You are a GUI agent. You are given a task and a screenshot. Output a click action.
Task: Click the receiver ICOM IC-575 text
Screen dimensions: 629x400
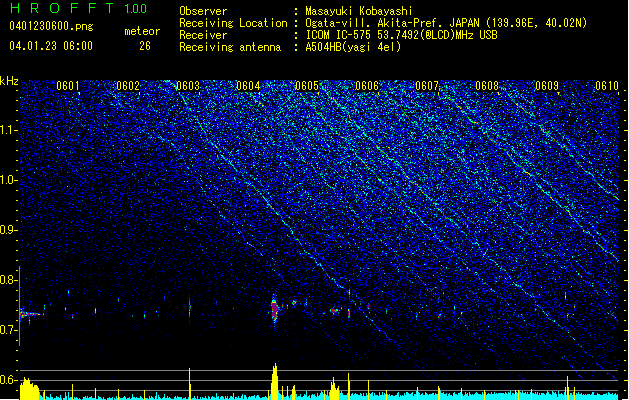coord(401,35)
